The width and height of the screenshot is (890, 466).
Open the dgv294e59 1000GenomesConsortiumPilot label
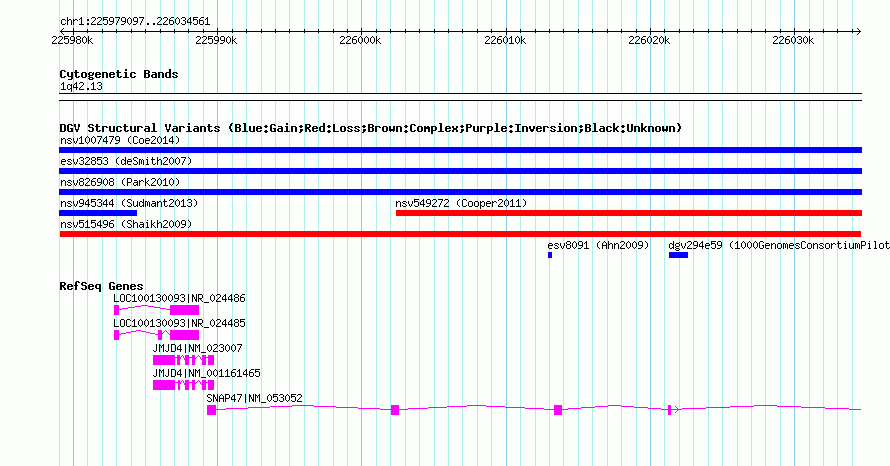[779, 245]
